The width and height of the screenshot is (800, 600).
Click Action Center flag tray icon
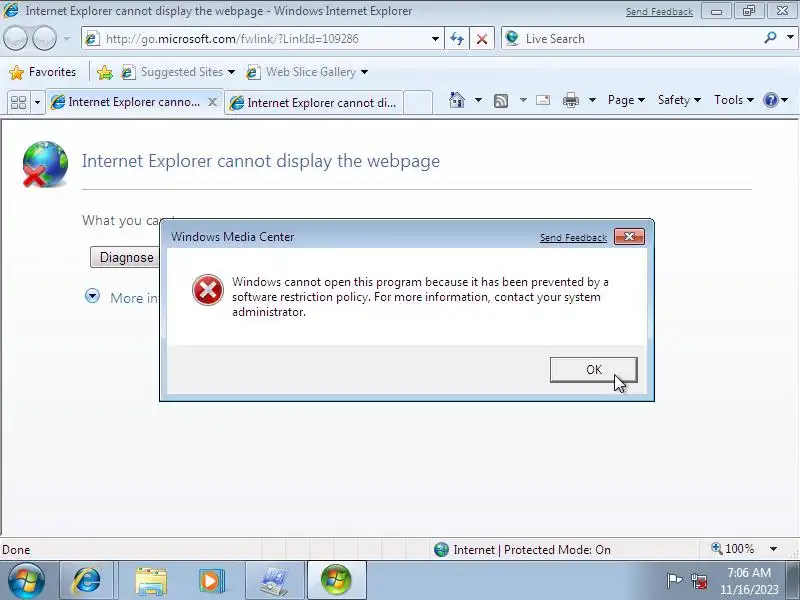click(x=674, y=581)
